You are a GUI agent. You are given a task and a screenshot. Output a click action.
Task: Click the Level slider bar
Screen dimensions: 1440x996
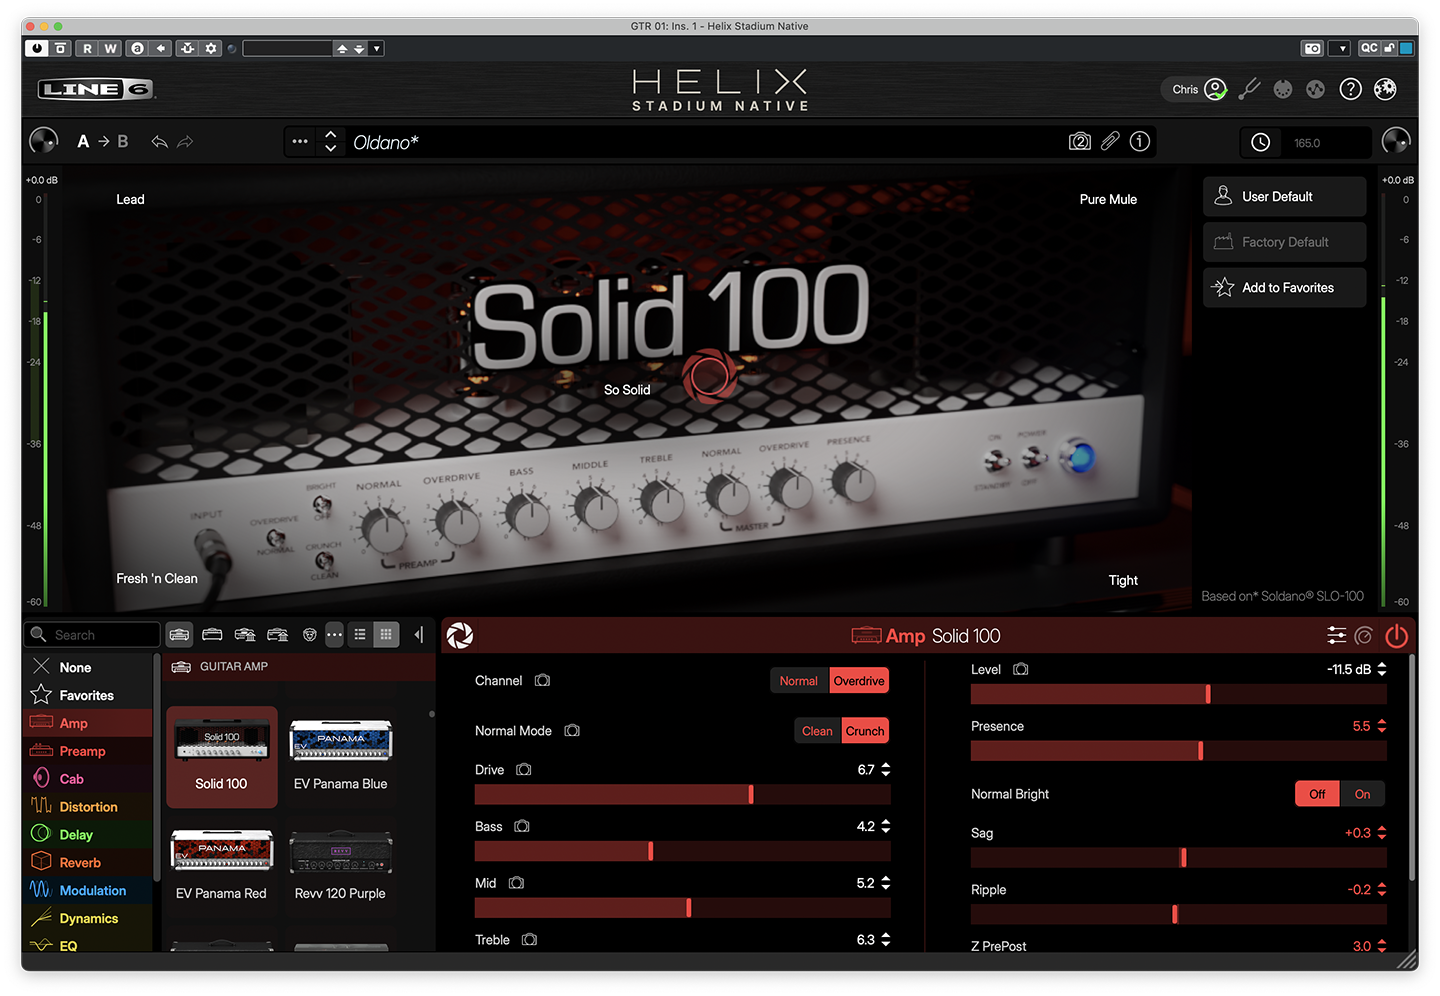1179,694
